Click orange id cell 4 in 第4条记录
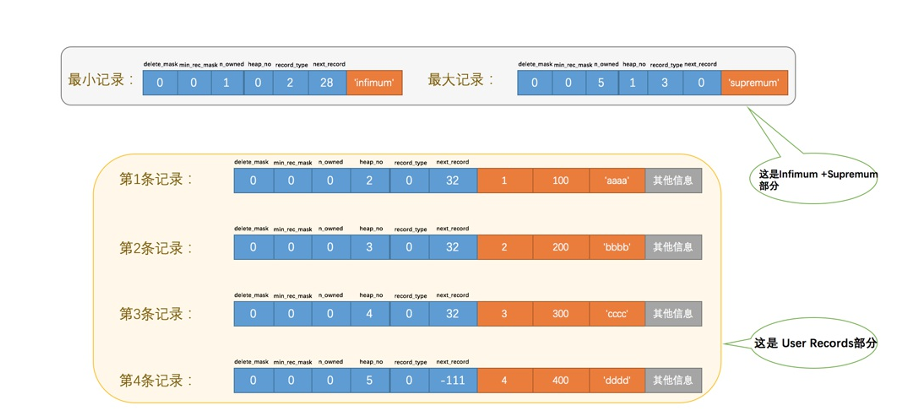906x420 pixels. pos(504,381)
